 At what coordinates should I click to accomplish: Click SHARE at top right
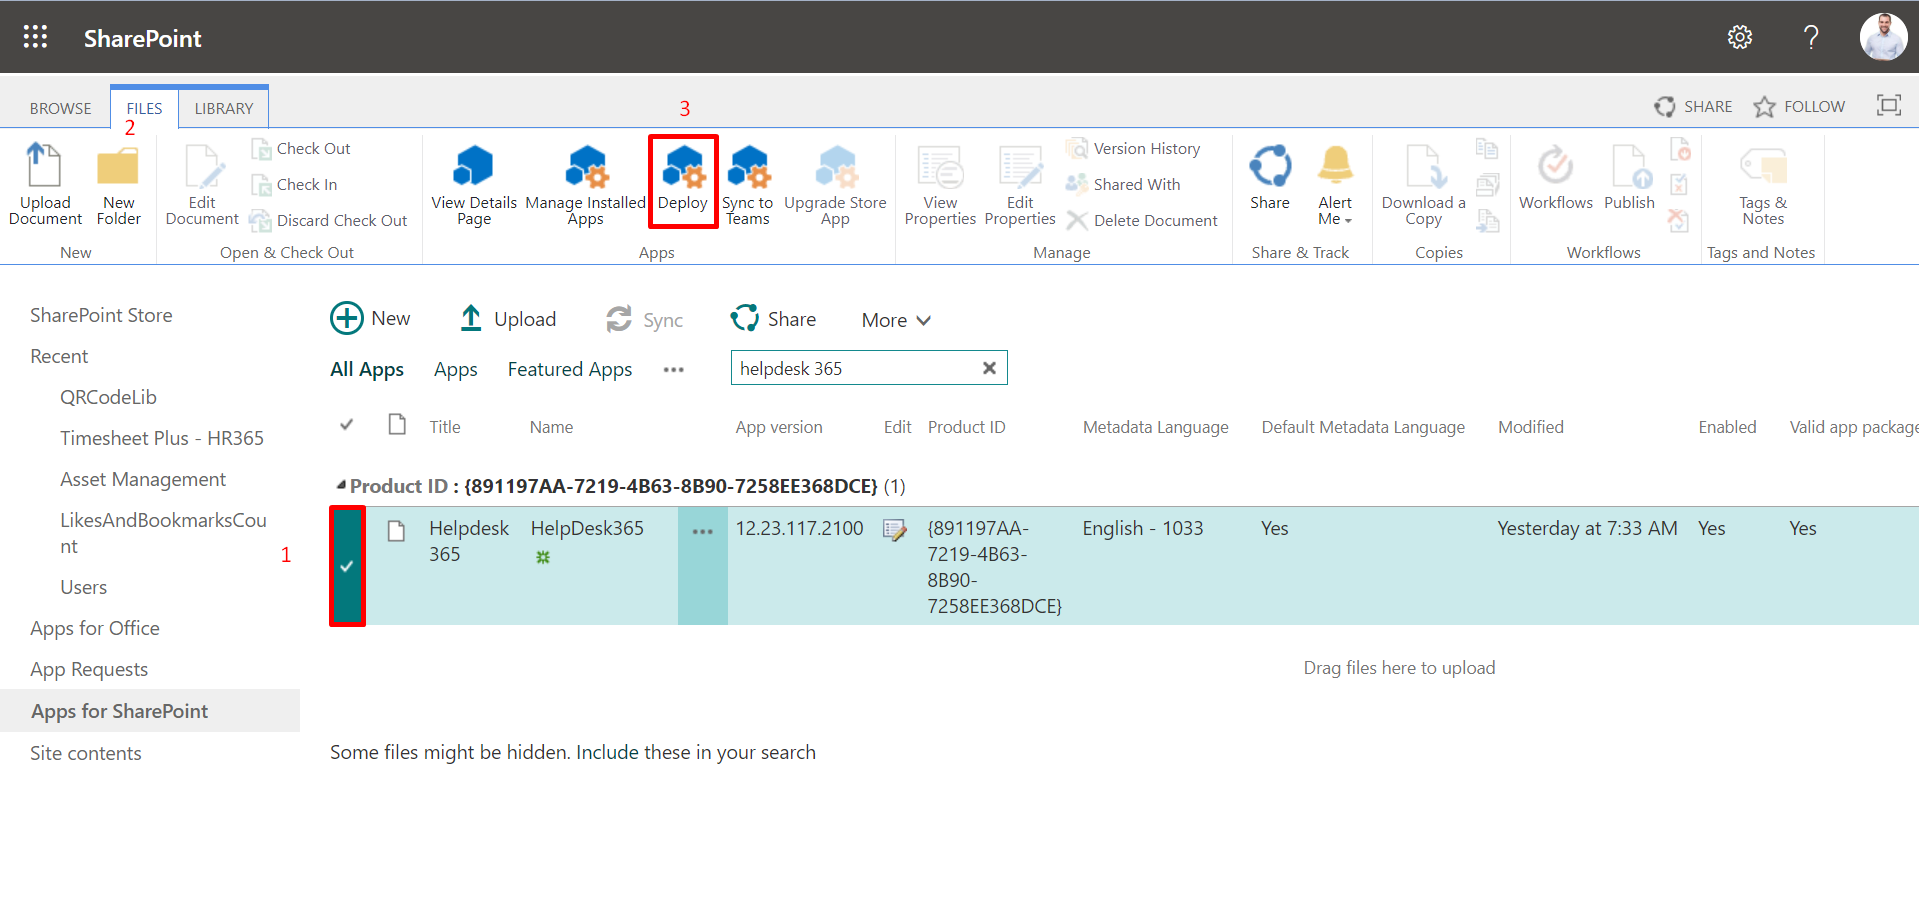(1693, 106)
